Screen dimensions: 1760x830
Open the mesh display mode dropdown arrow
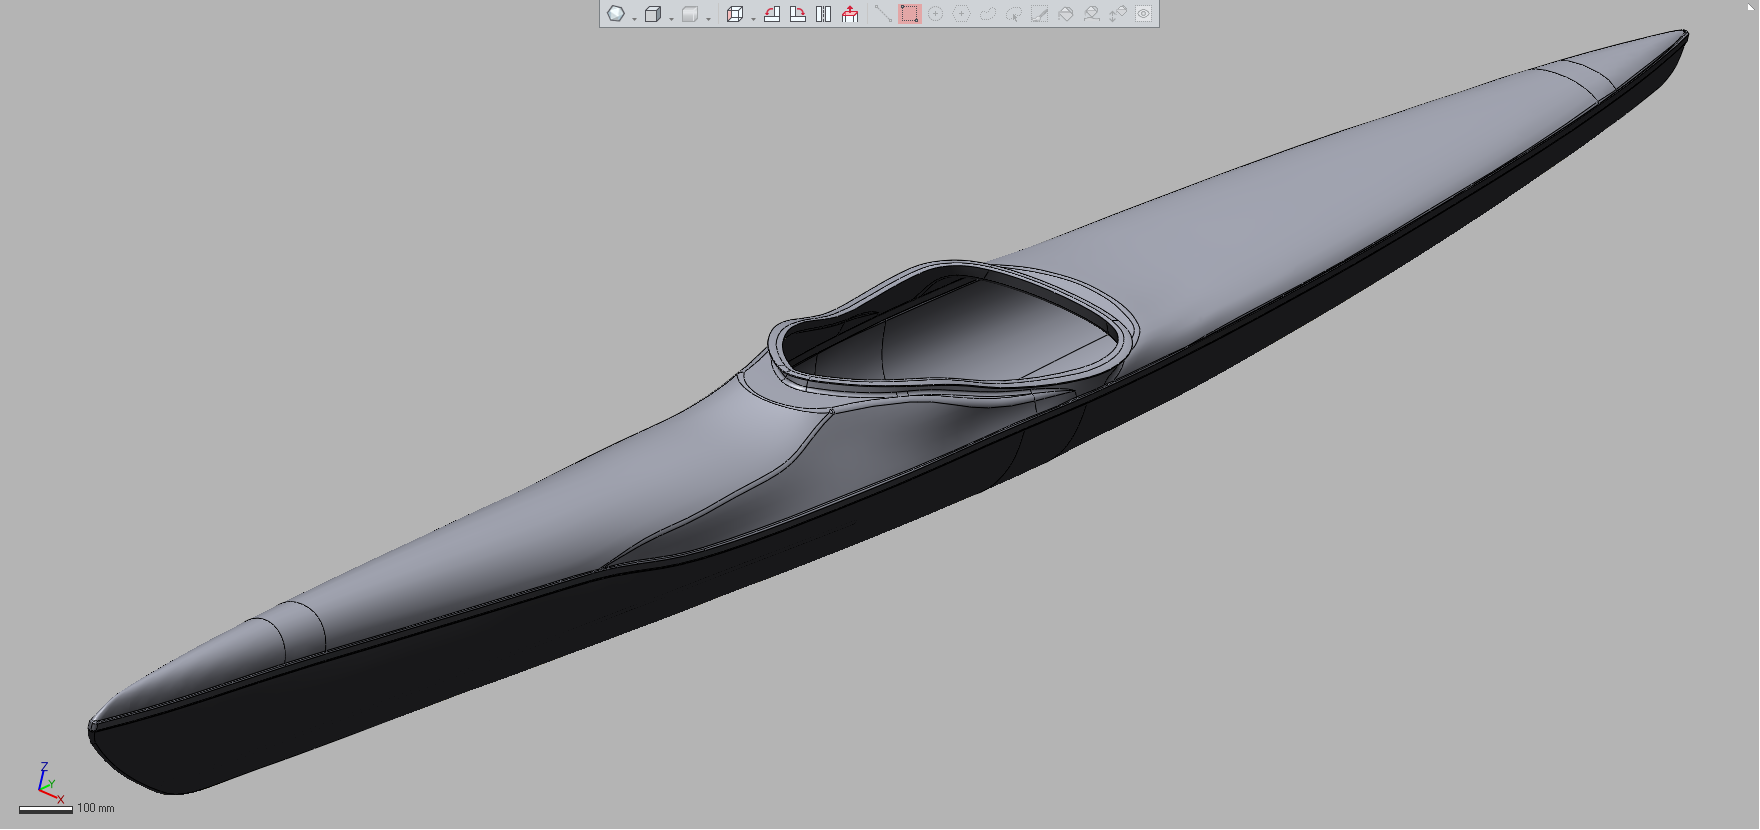tap(634, 18)
